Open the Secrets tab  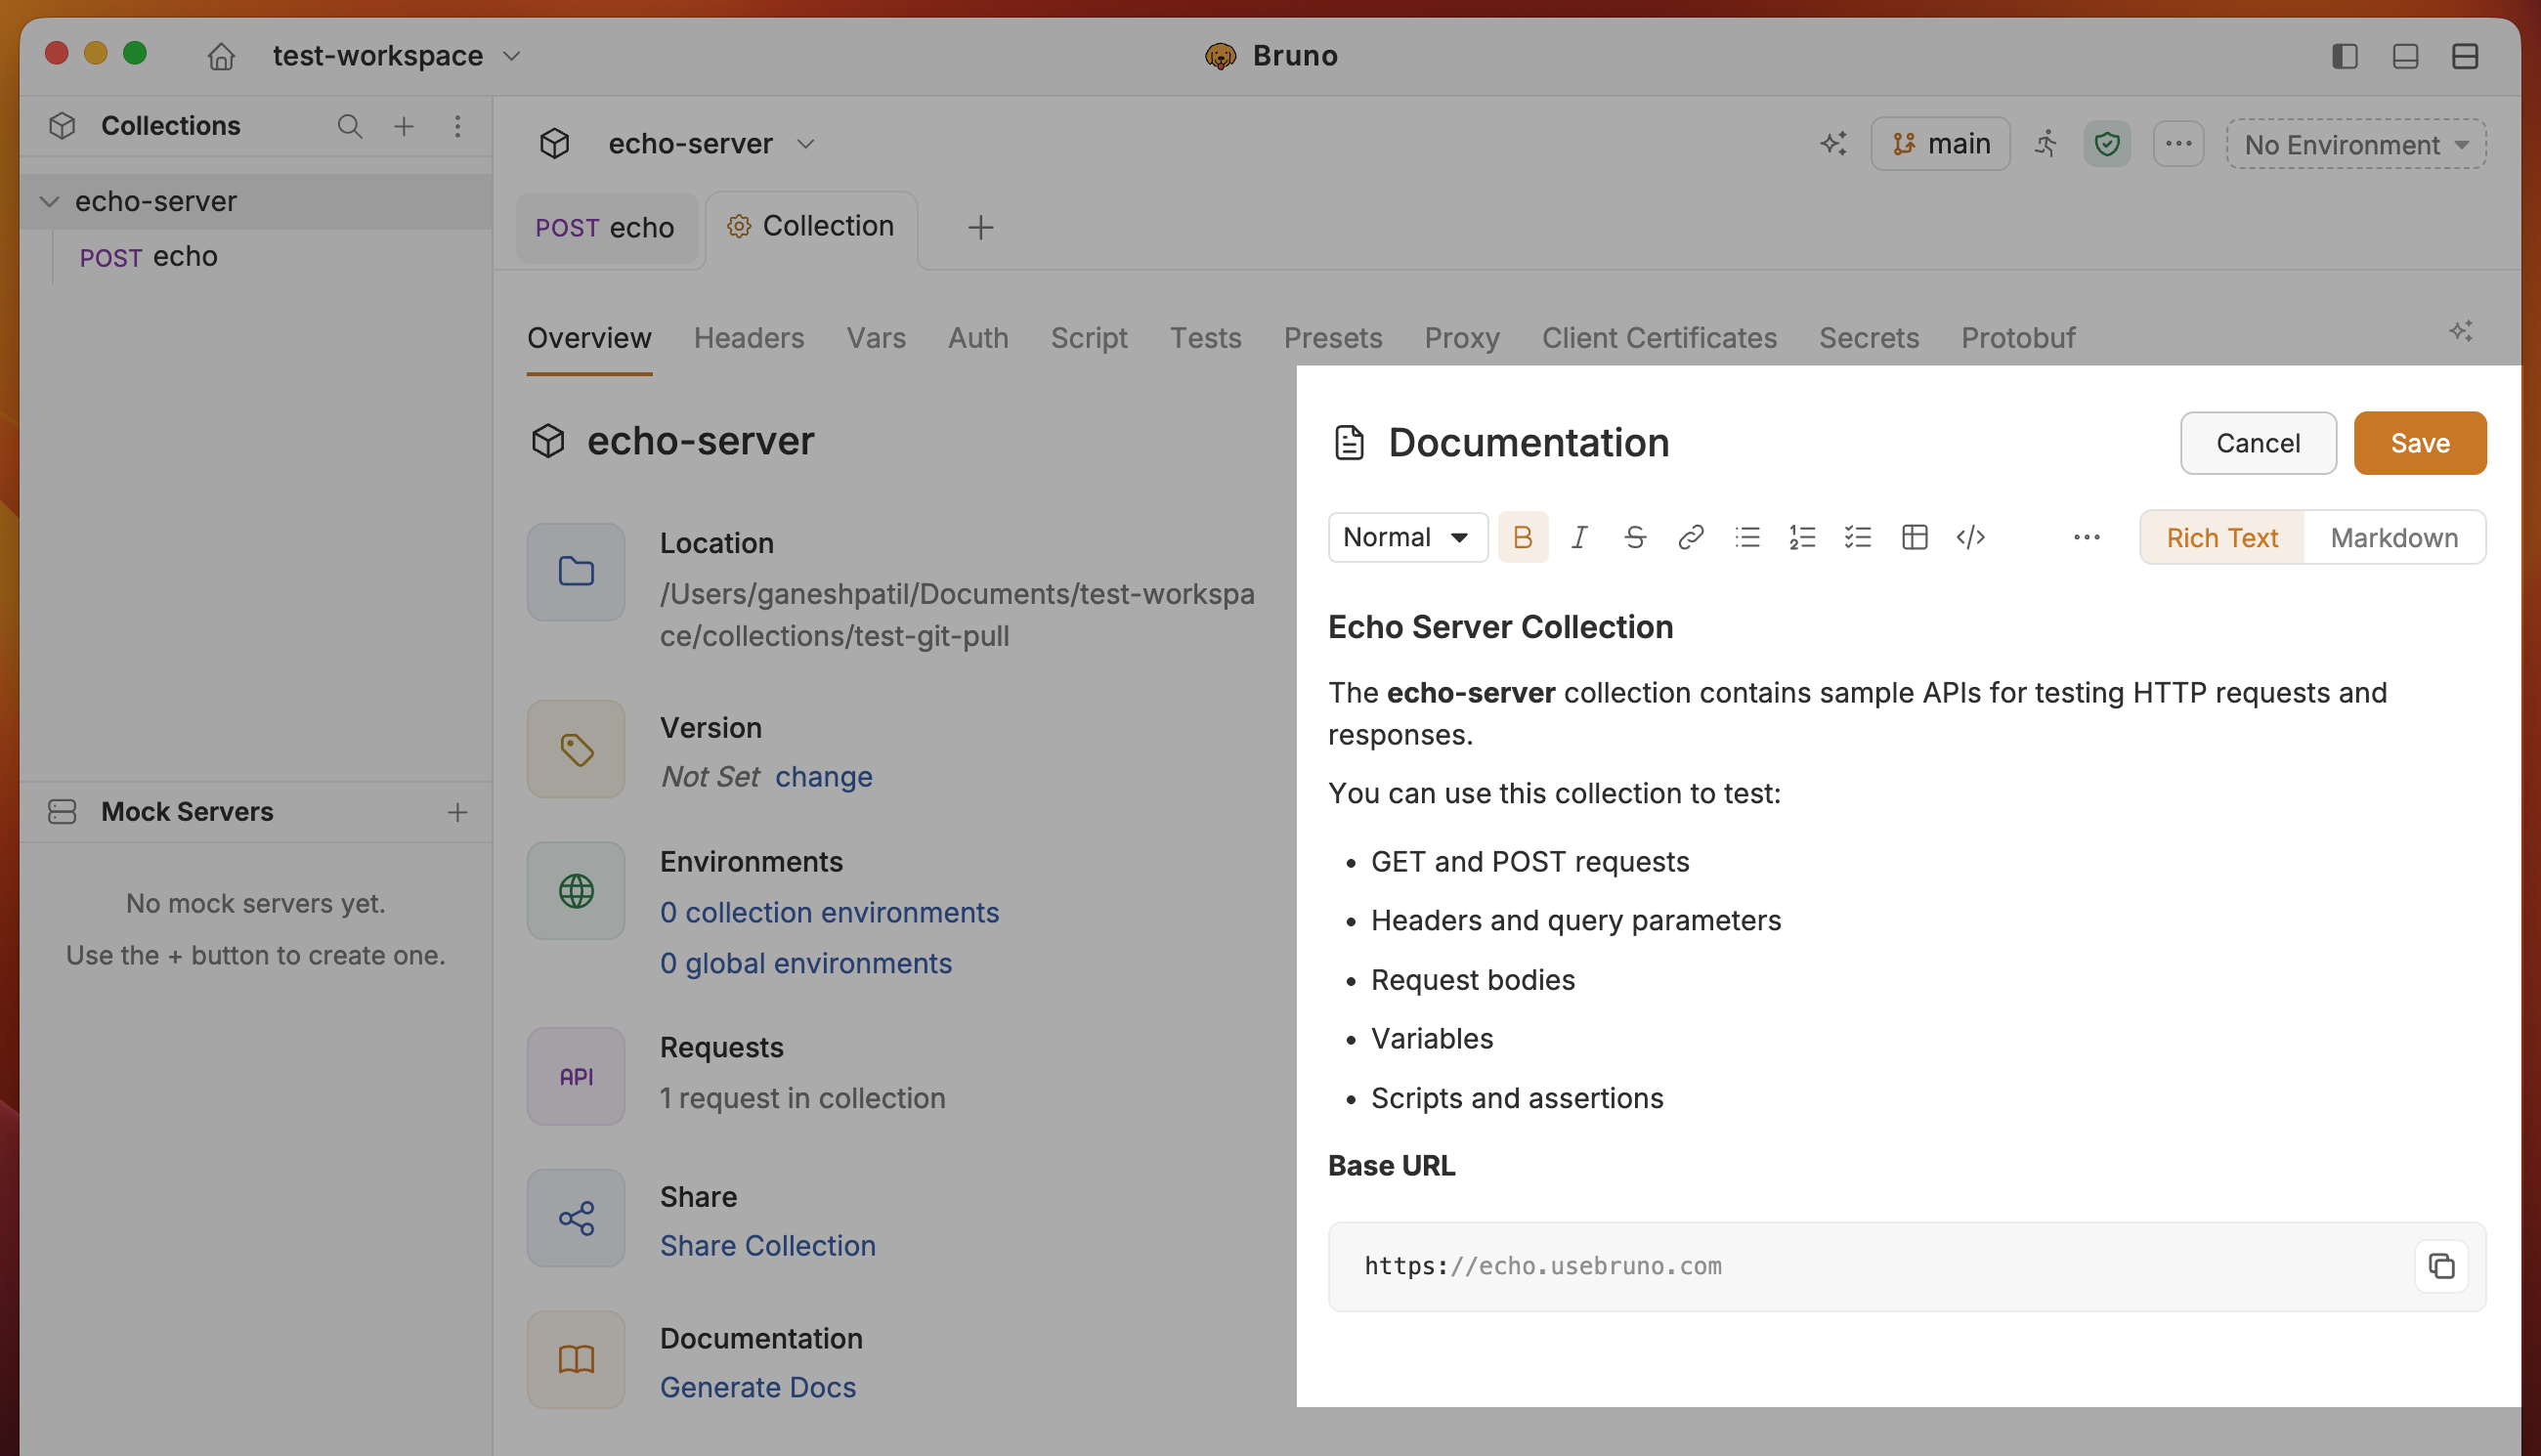click(x=1869, y=338)
